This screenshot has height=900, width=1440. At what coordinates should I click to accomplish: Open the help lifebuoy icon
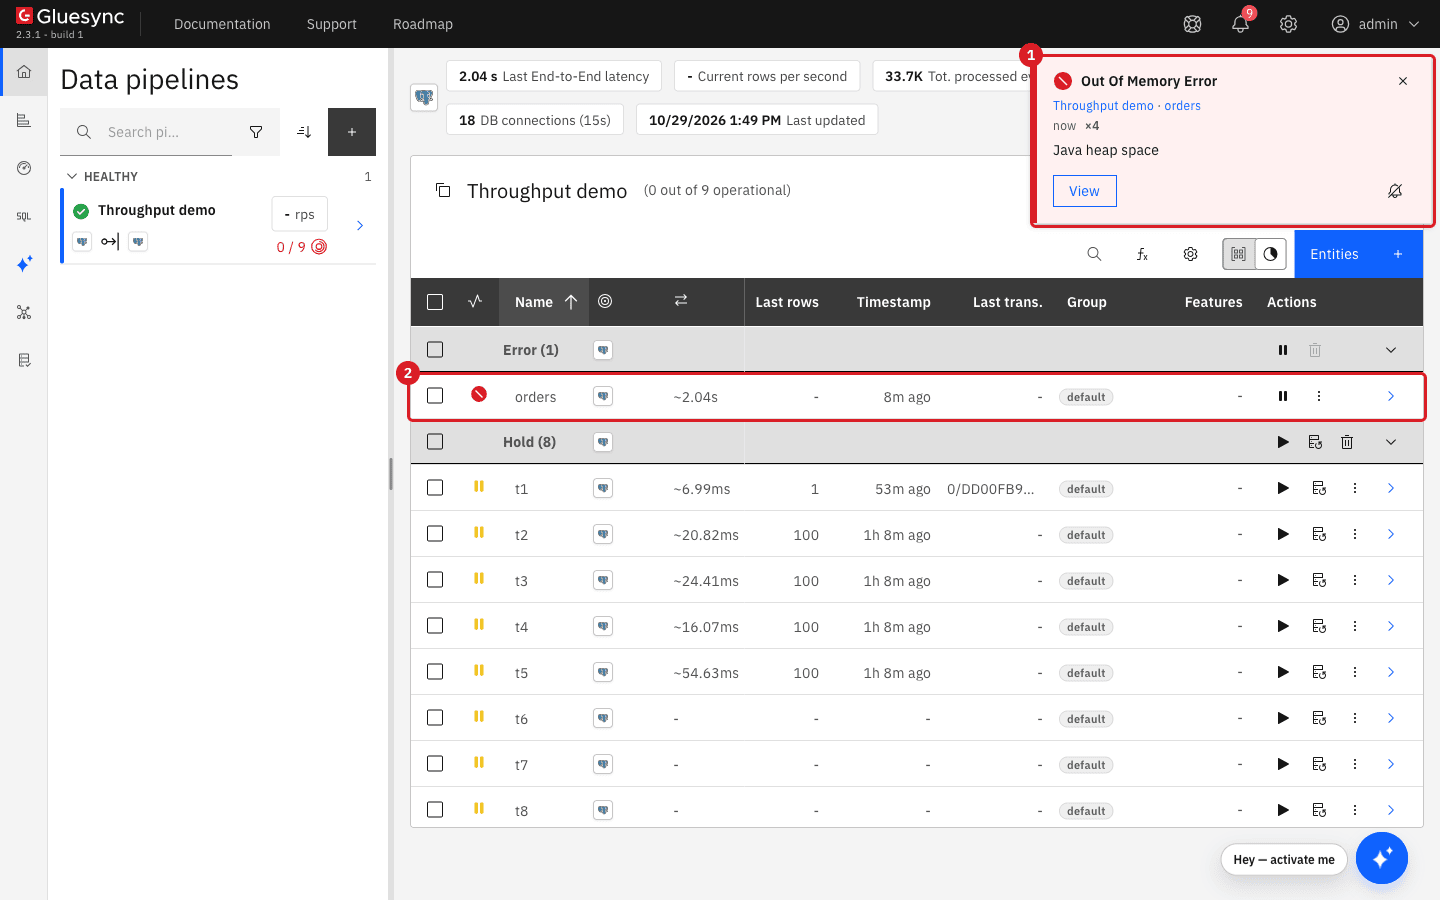pos(1192,24)
